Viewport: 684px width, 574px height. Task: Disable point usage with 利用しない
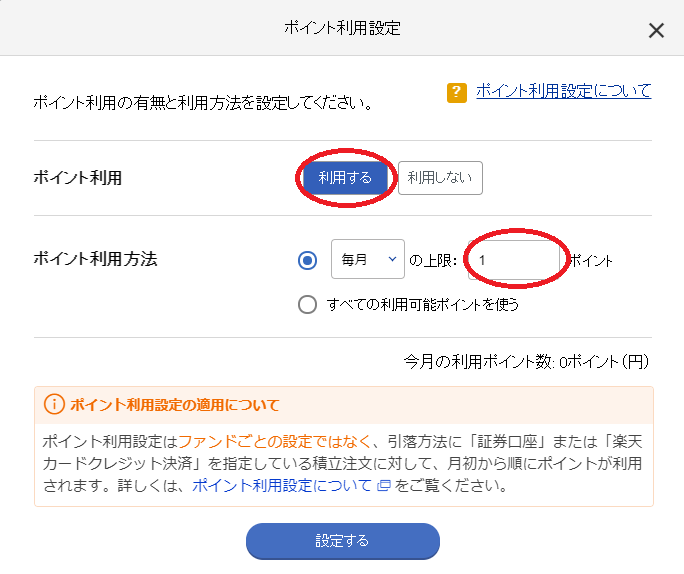(x=440, y=178)
